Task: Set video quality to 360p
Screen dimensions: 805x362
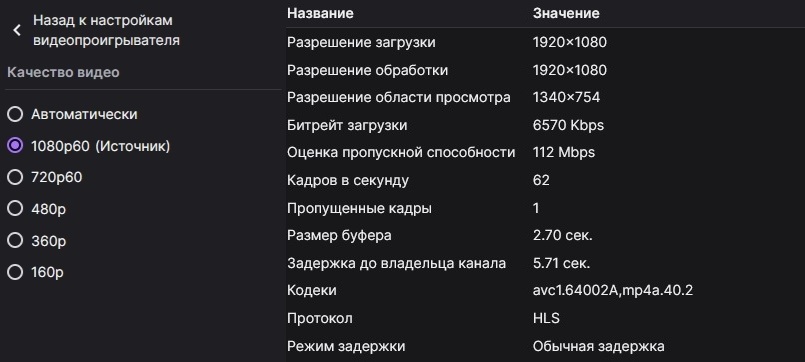Action: (x=15, y=240)
